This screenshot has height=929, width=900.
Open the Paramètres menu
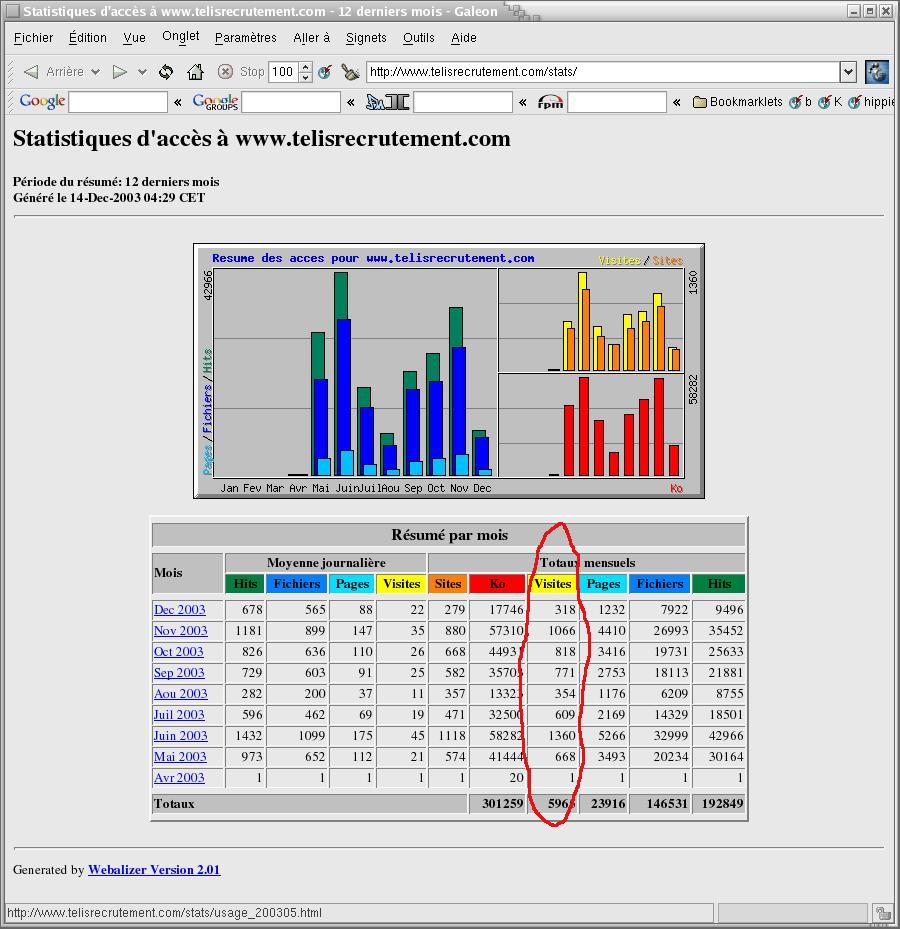click(x=245, y=38)
